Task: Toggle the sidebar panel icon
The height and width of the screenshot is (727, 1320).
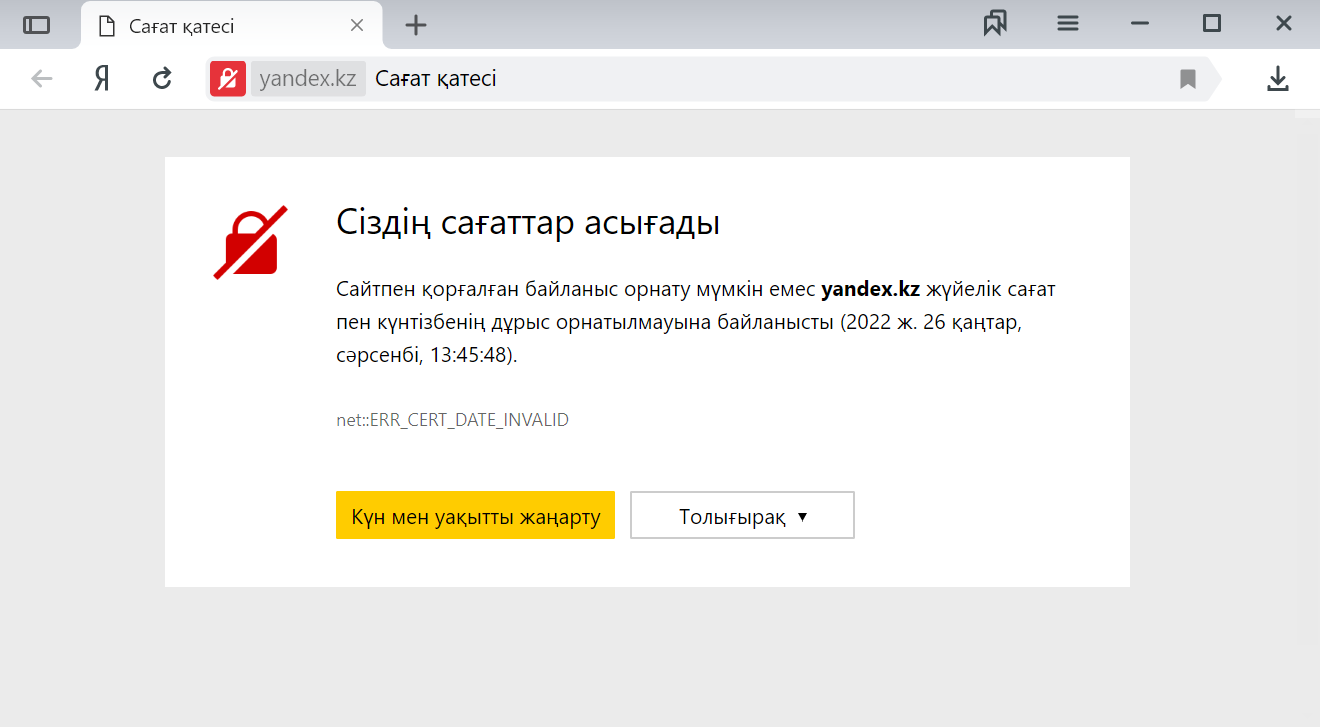Action: click(37, 25)
